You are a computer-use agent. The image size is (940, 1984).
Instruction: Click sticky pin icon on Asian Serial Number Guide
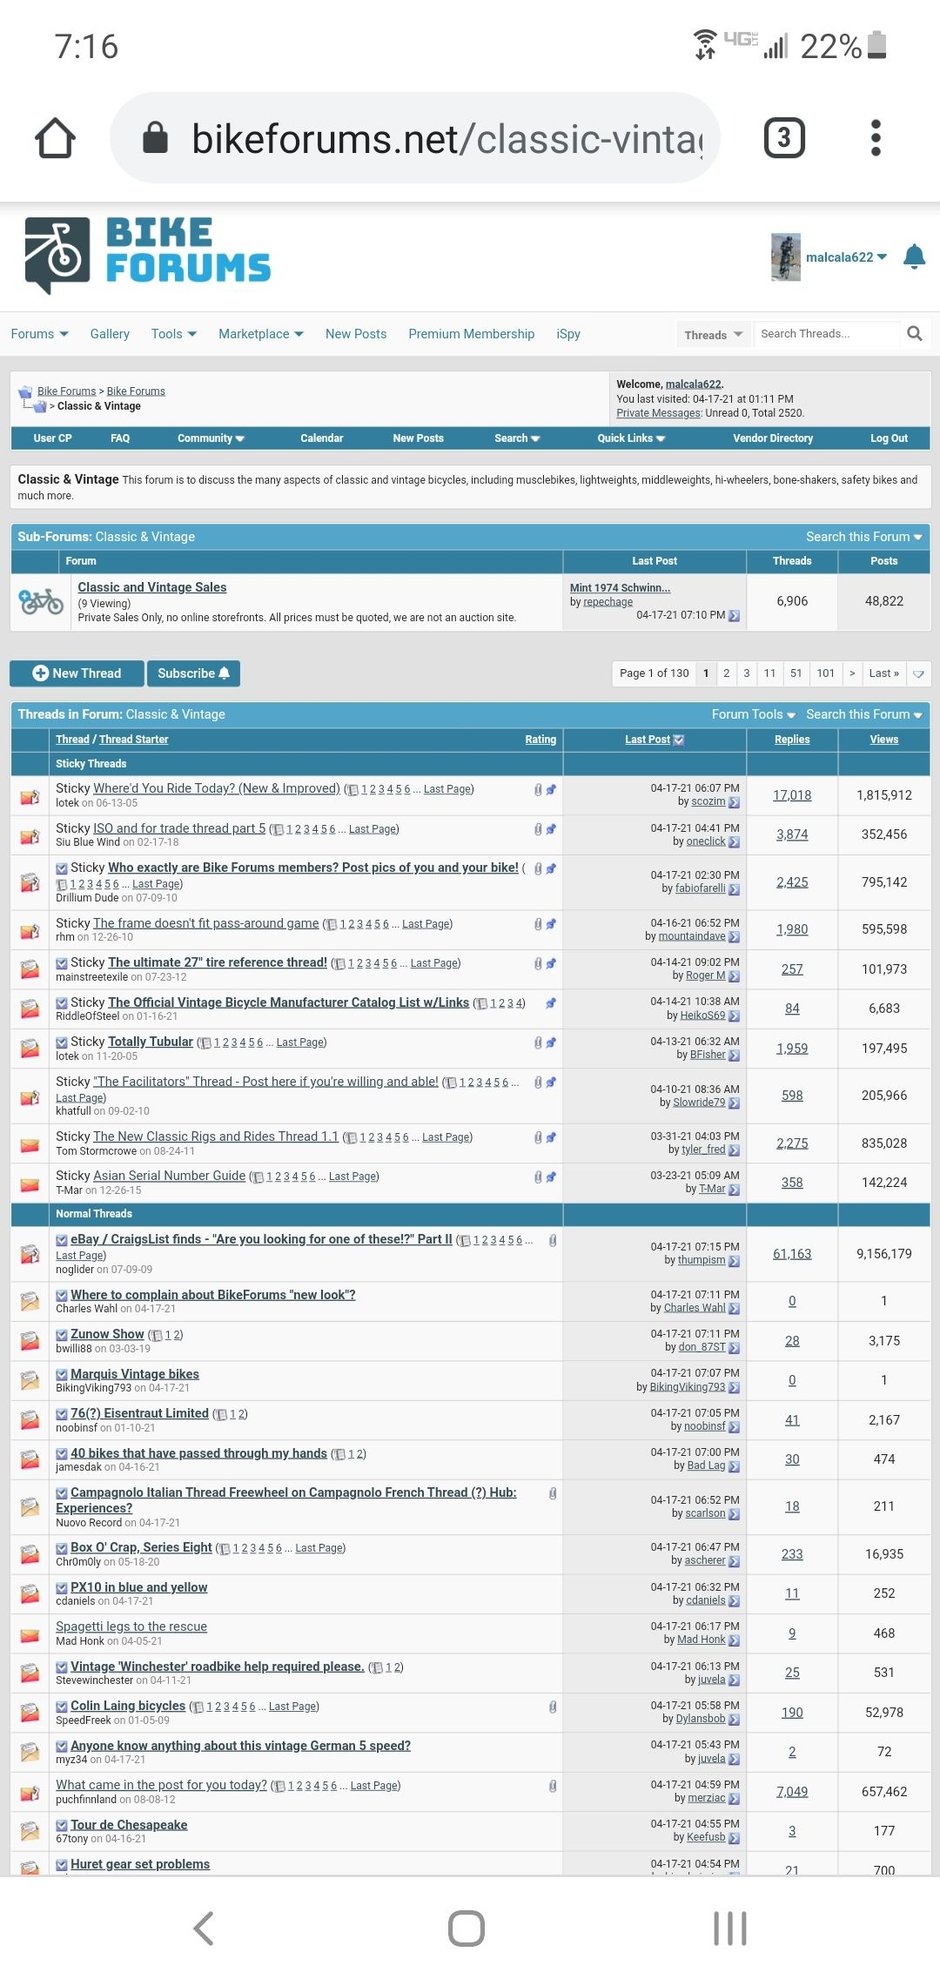551,1177
